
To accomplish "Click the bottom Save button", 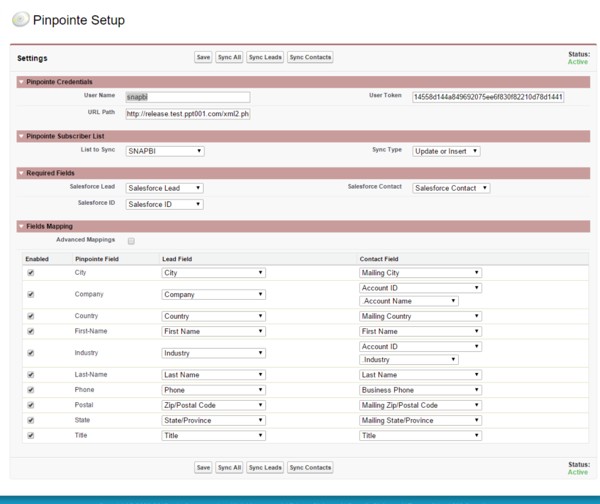I will 203,467.
